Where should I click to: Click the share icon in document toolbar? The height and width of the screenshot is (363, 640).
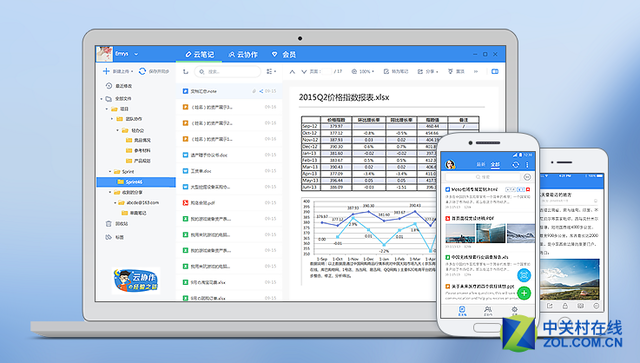(420, 71)
